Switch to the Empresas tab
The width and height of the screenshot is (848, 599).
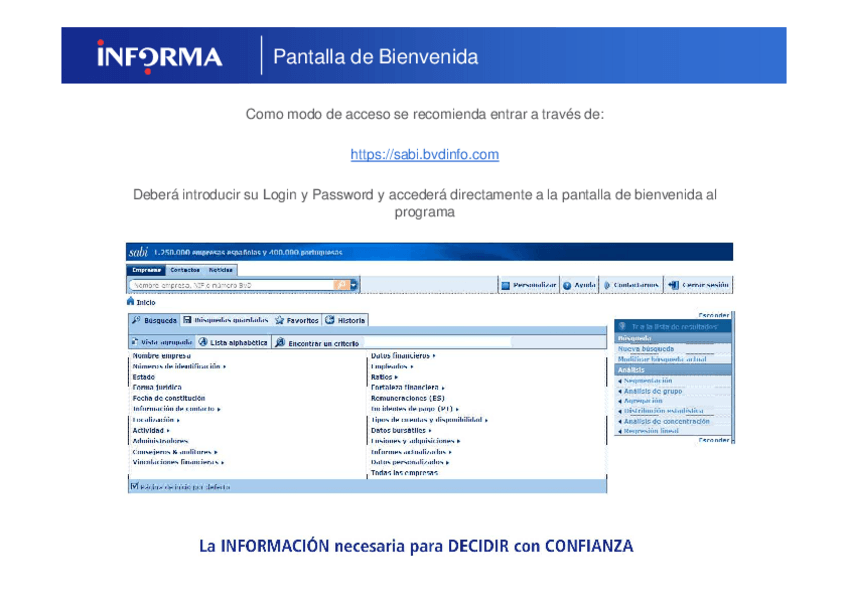147,270
